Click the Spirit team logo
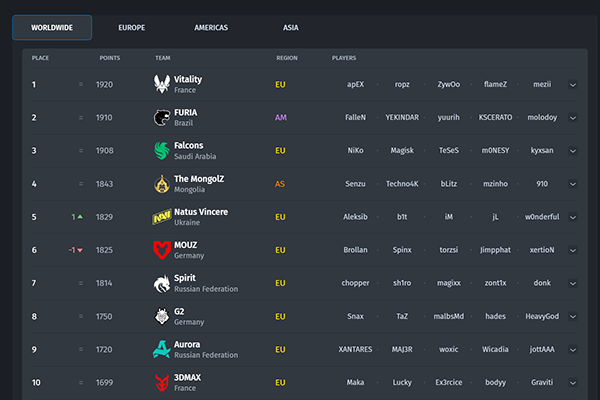The image size is (600, 400). pyautogui.click(x=162, y=283)
